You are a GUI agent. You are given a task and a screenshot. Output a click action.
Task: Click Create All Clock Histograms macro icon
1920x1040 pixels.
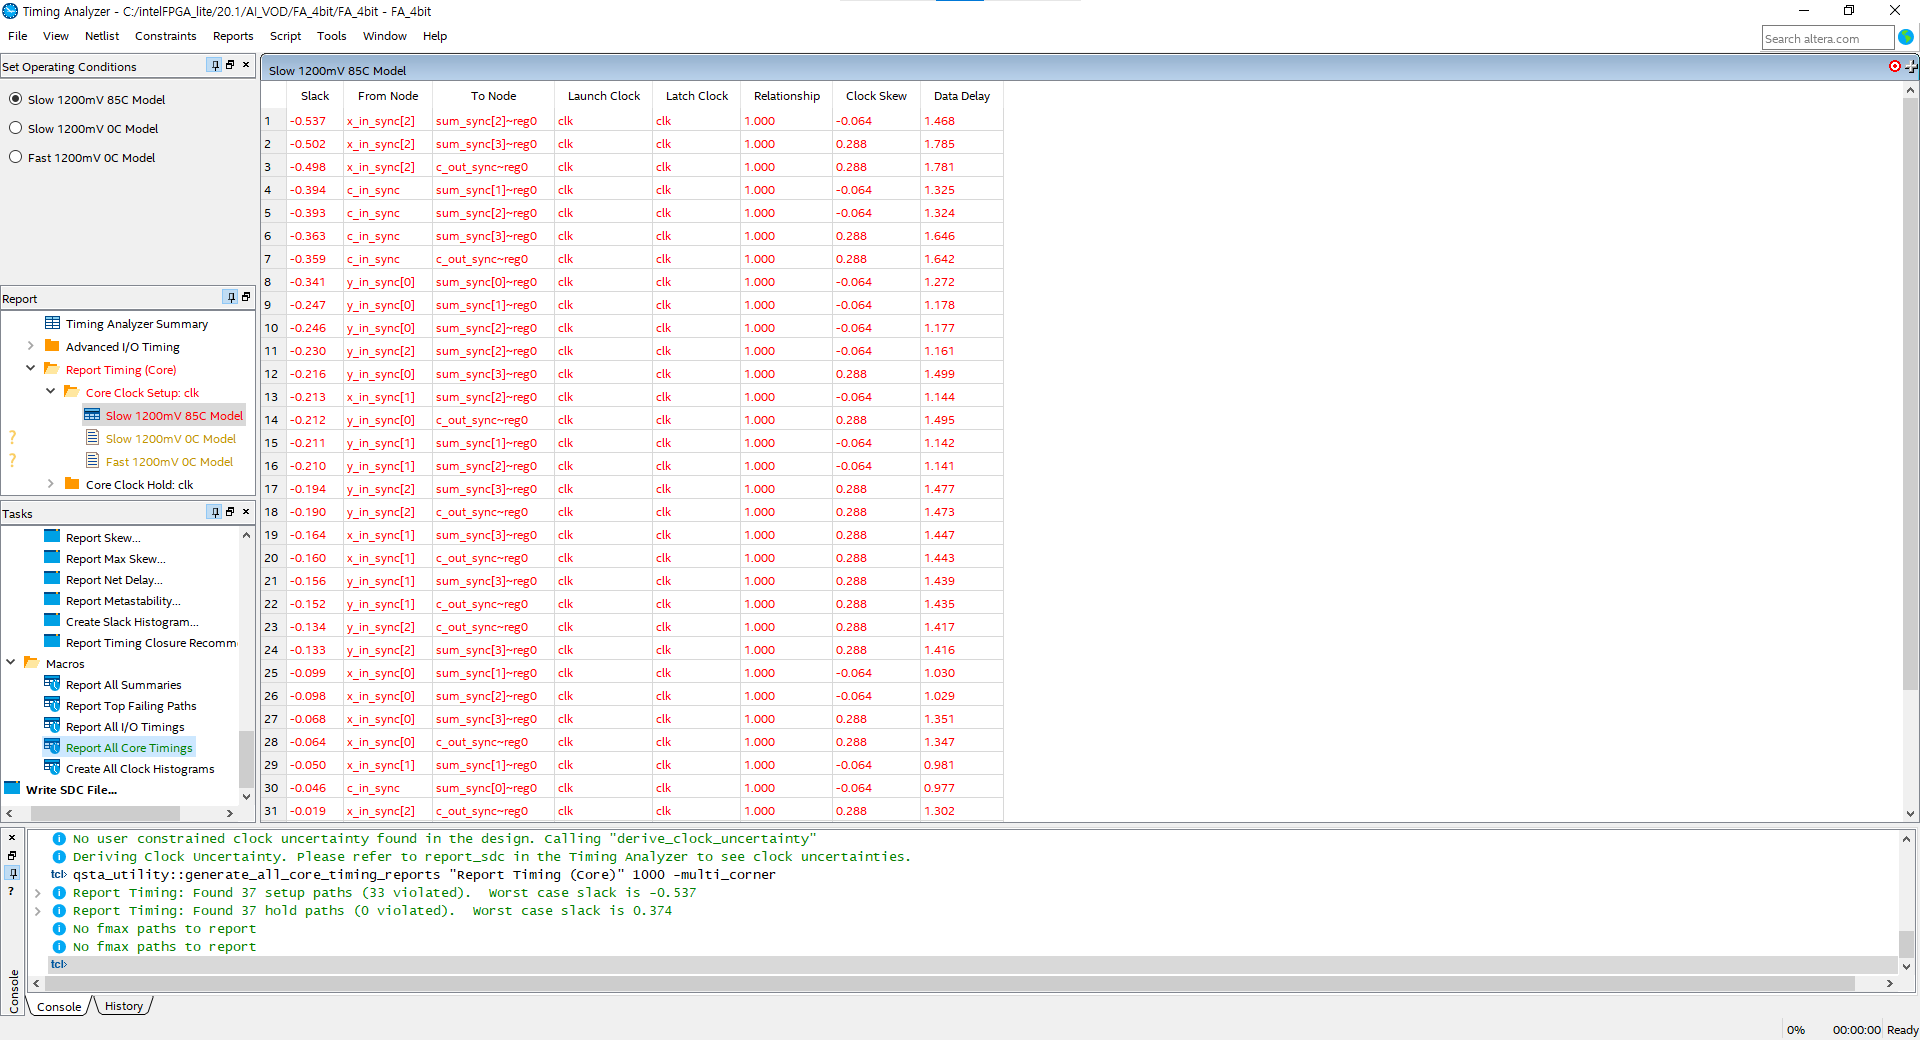click(x=52, y=768)
